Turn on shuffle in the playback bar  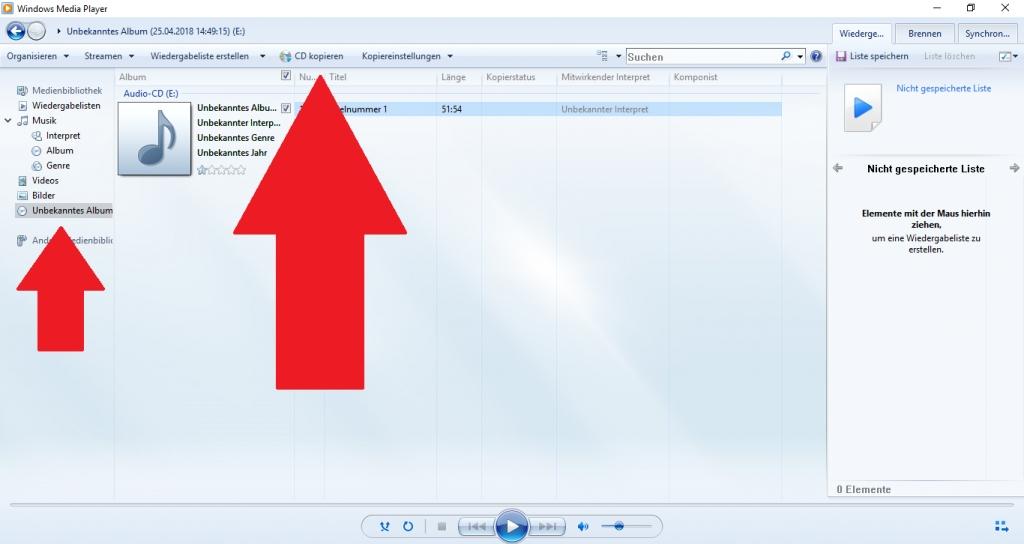point(385,526)
